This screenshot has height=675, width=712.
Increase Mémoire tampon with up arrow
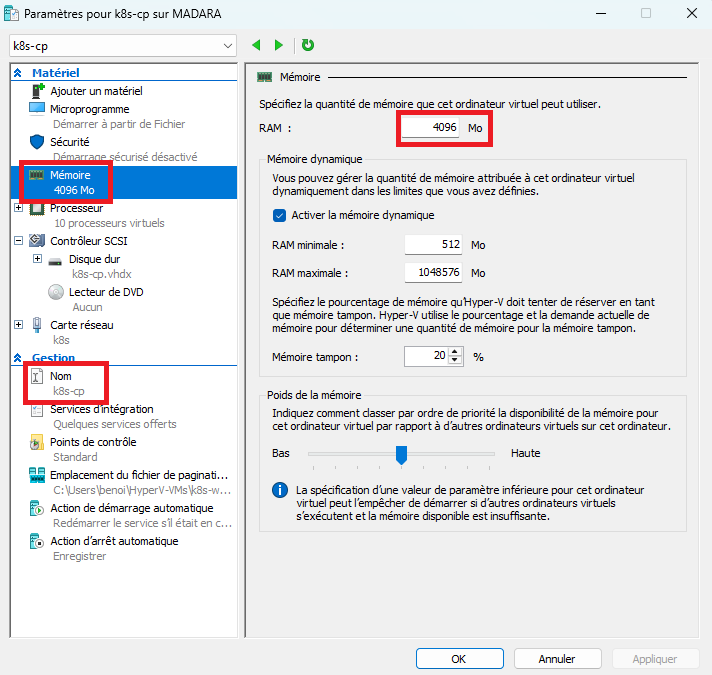(455, 352)
